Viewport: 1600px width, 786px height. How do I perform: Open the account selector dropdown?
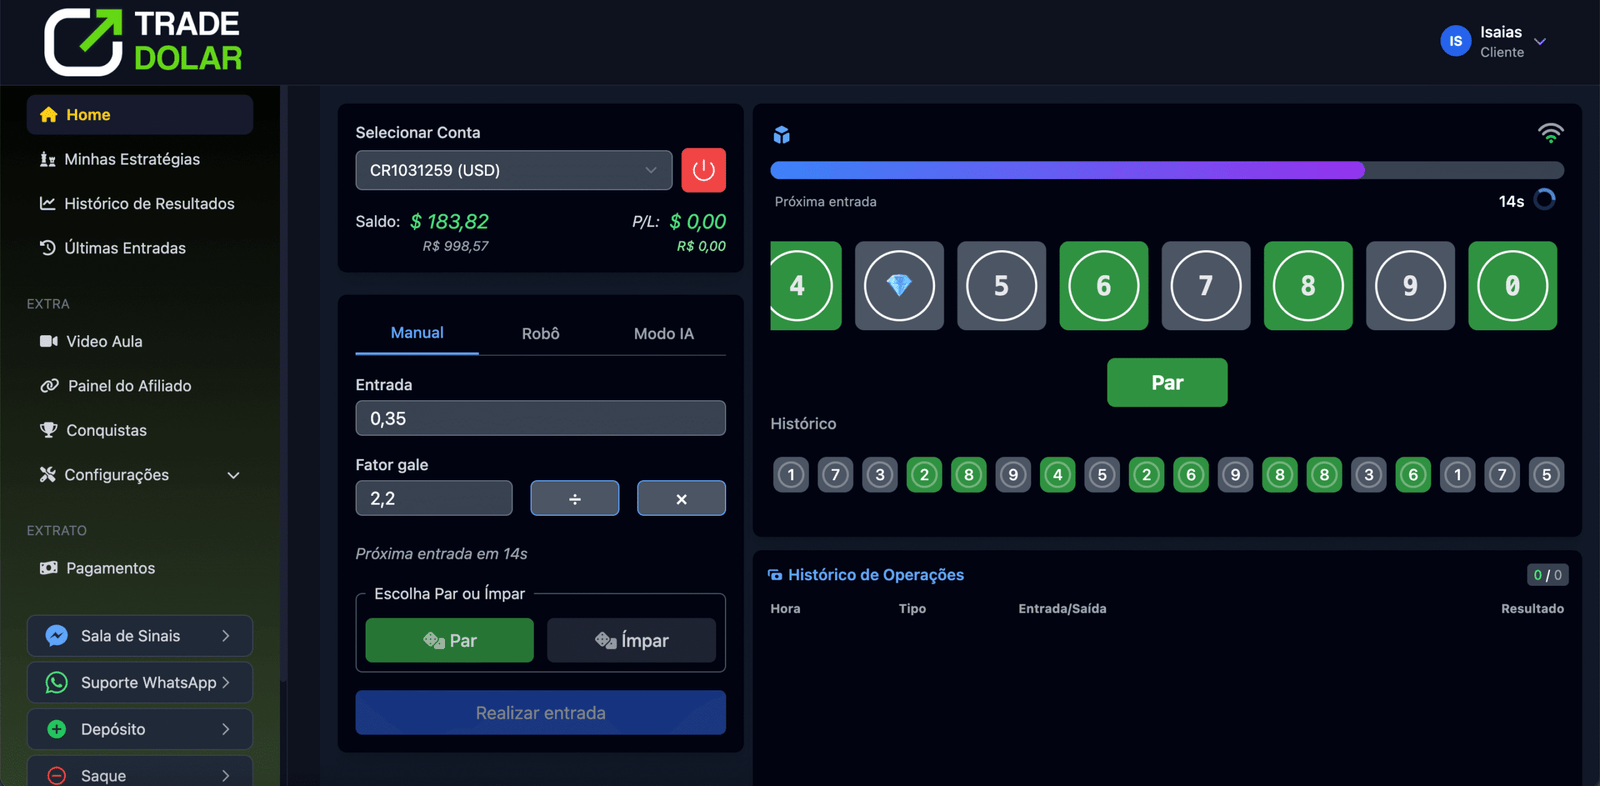tap(513, 170)
